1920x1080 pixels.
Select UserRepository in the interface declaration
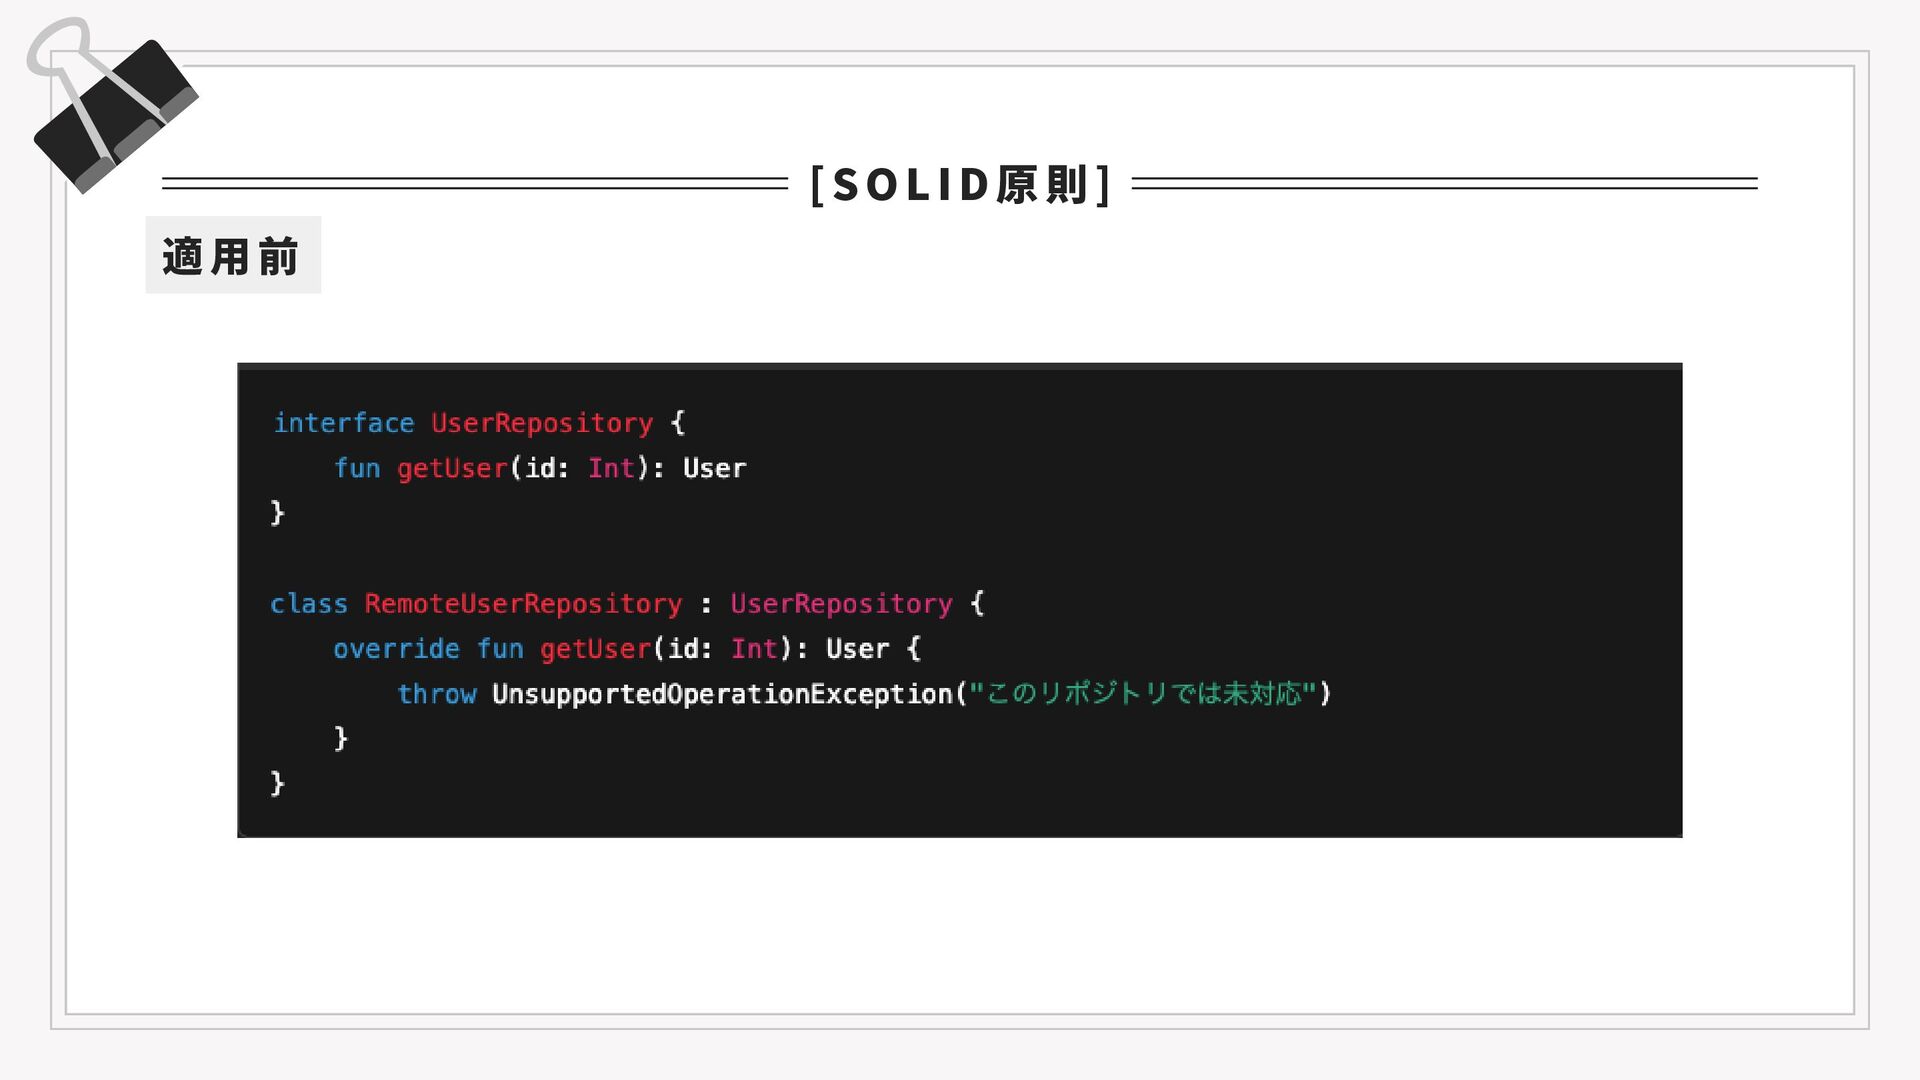[542, 424]
